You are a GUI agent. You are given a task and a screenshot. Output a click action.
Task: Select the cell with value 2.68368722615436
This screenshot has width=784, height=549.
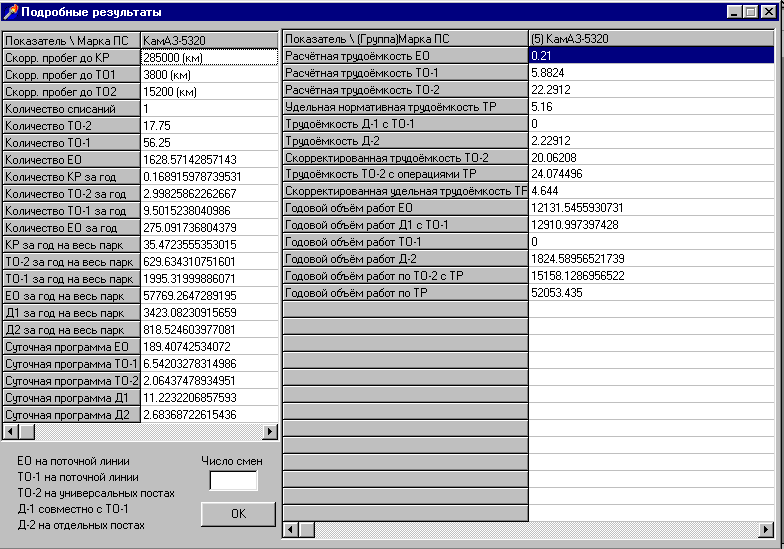210,414
